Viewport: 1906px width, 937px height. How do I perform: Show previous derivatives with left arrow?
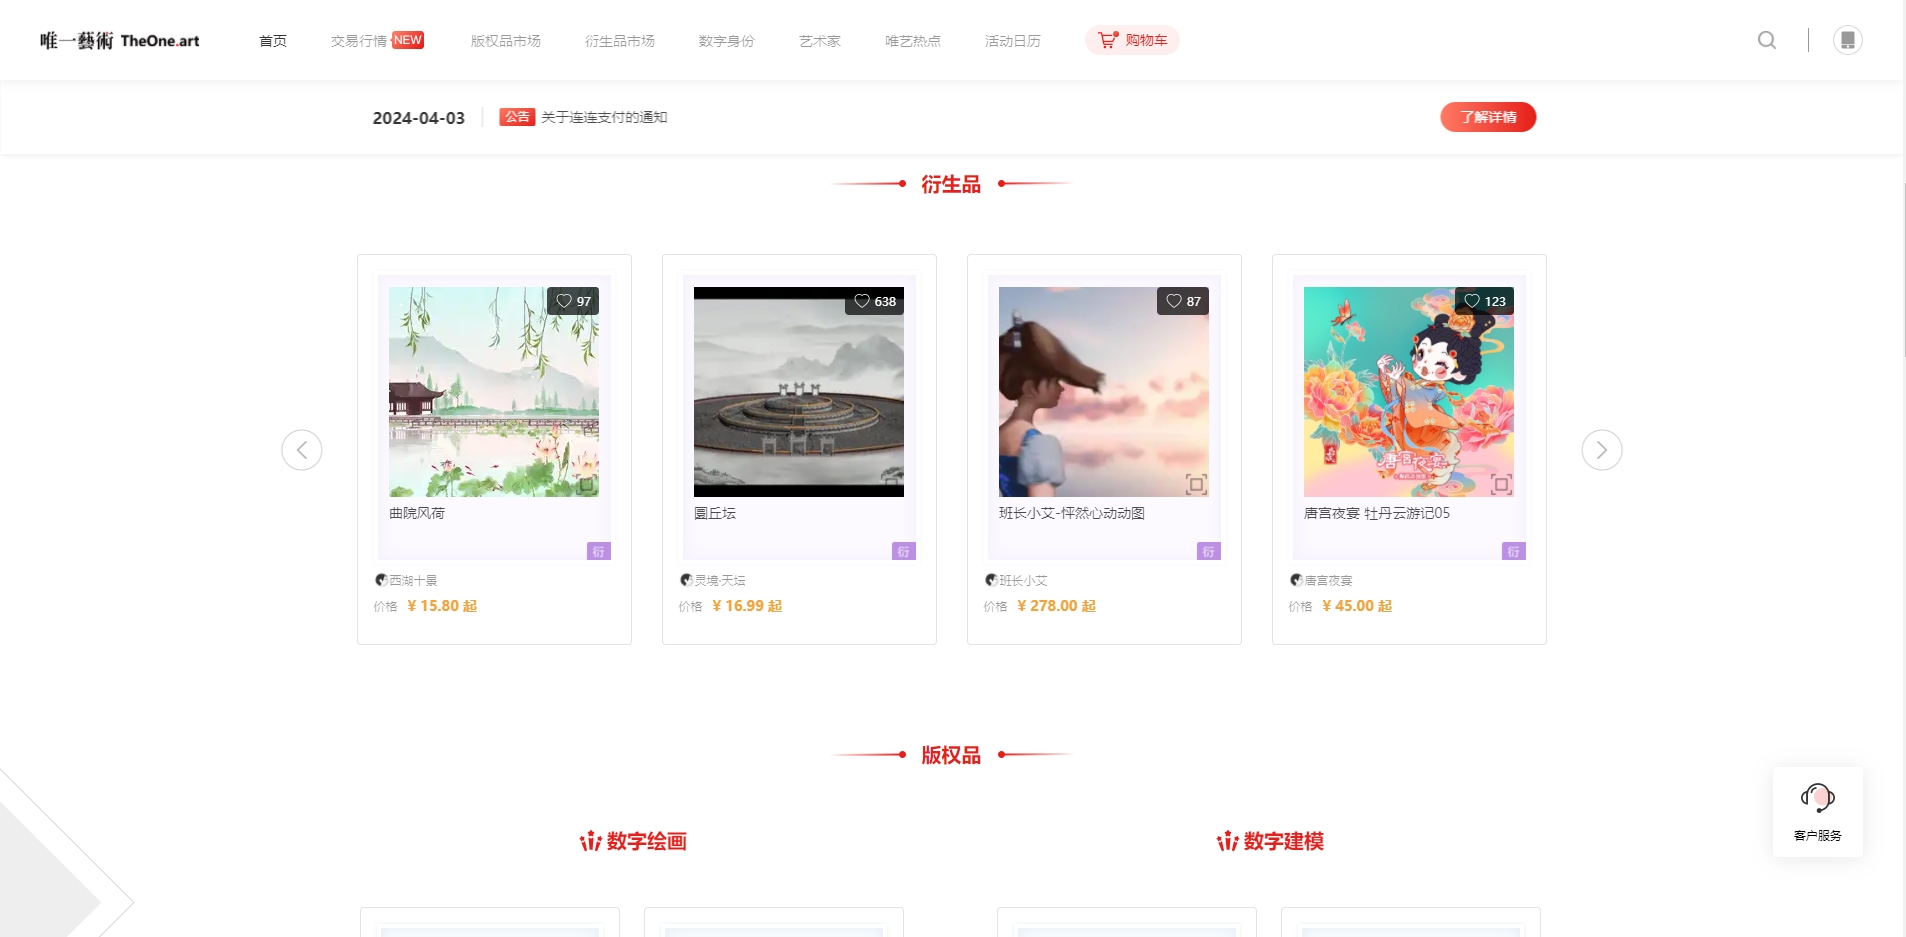click(x=302, y=450)
